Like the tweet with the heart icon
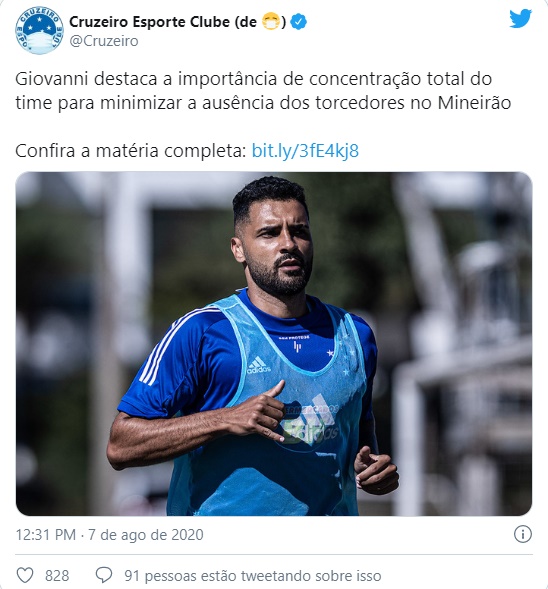Viewport: 548px width, 589px height. coord(25,575)
